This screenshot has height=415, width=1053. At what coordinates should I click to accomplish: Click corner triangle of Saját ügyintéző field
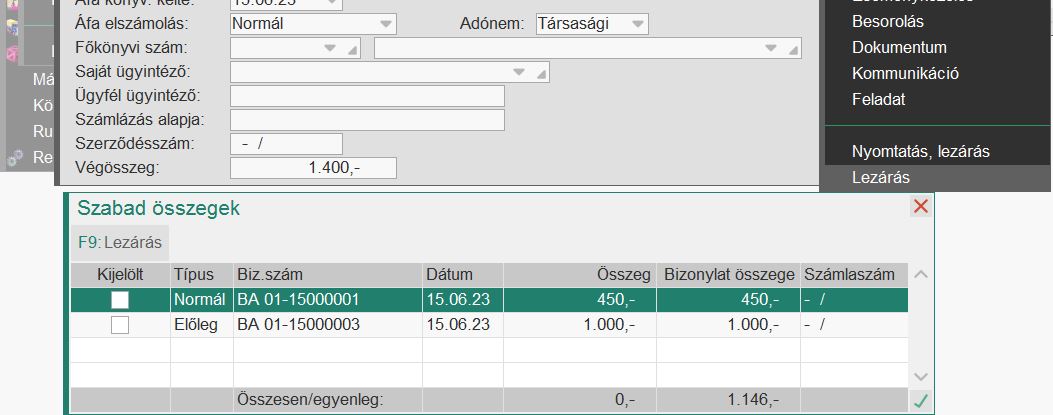(541, 74)
